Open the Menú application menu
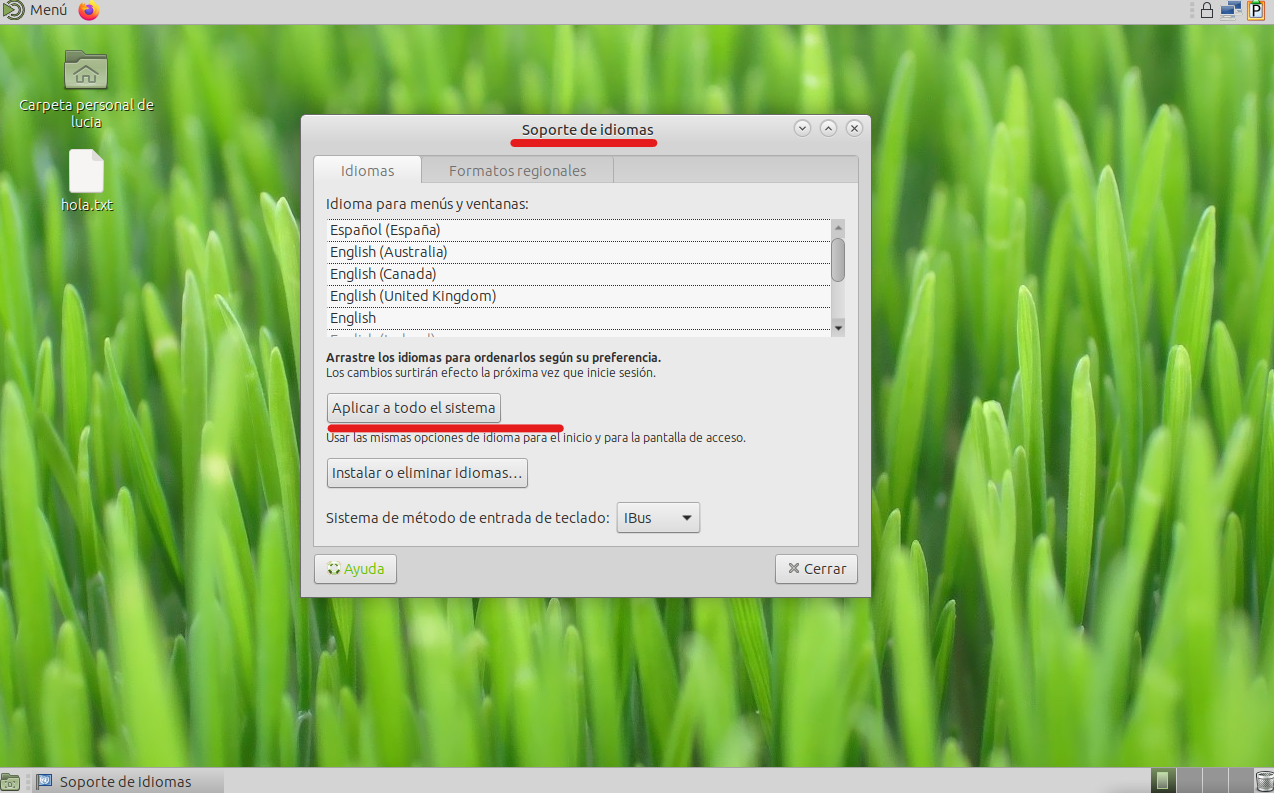1274x793 pixels. click(36, 11)
